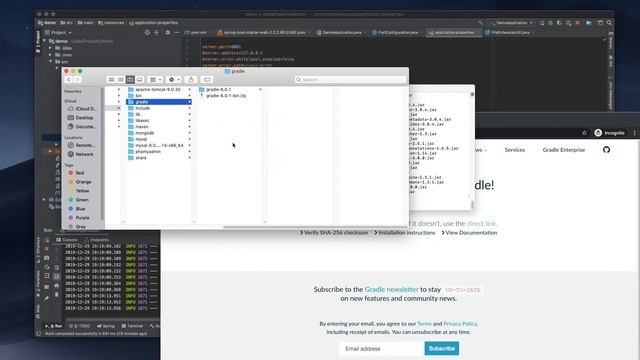Open pom.xml tab in IntelliJ
The width and height of the screenshot is (640, 360).
[196, 32]
